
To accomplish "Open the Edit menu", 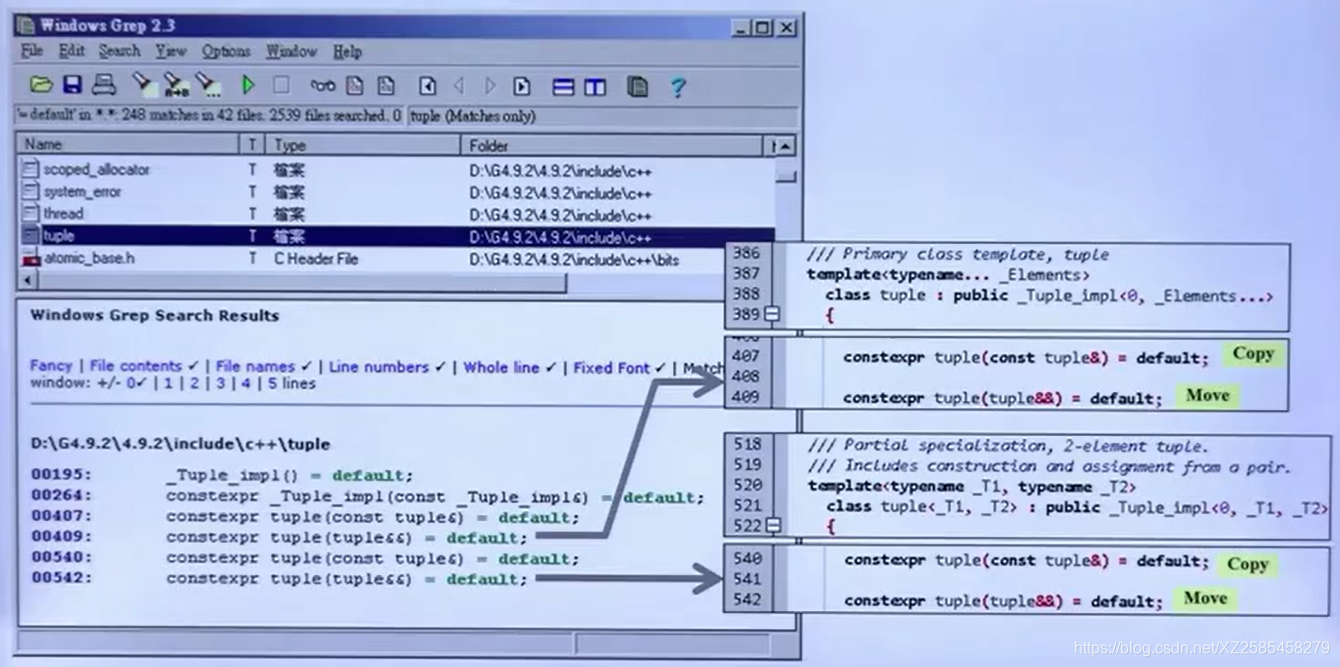I will (71, 51).
